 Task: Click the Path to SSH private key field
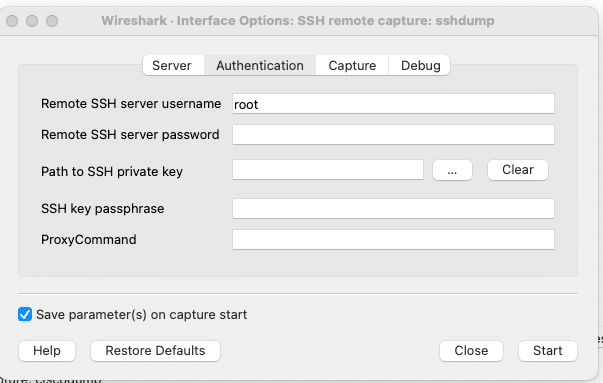coord(328,170)
